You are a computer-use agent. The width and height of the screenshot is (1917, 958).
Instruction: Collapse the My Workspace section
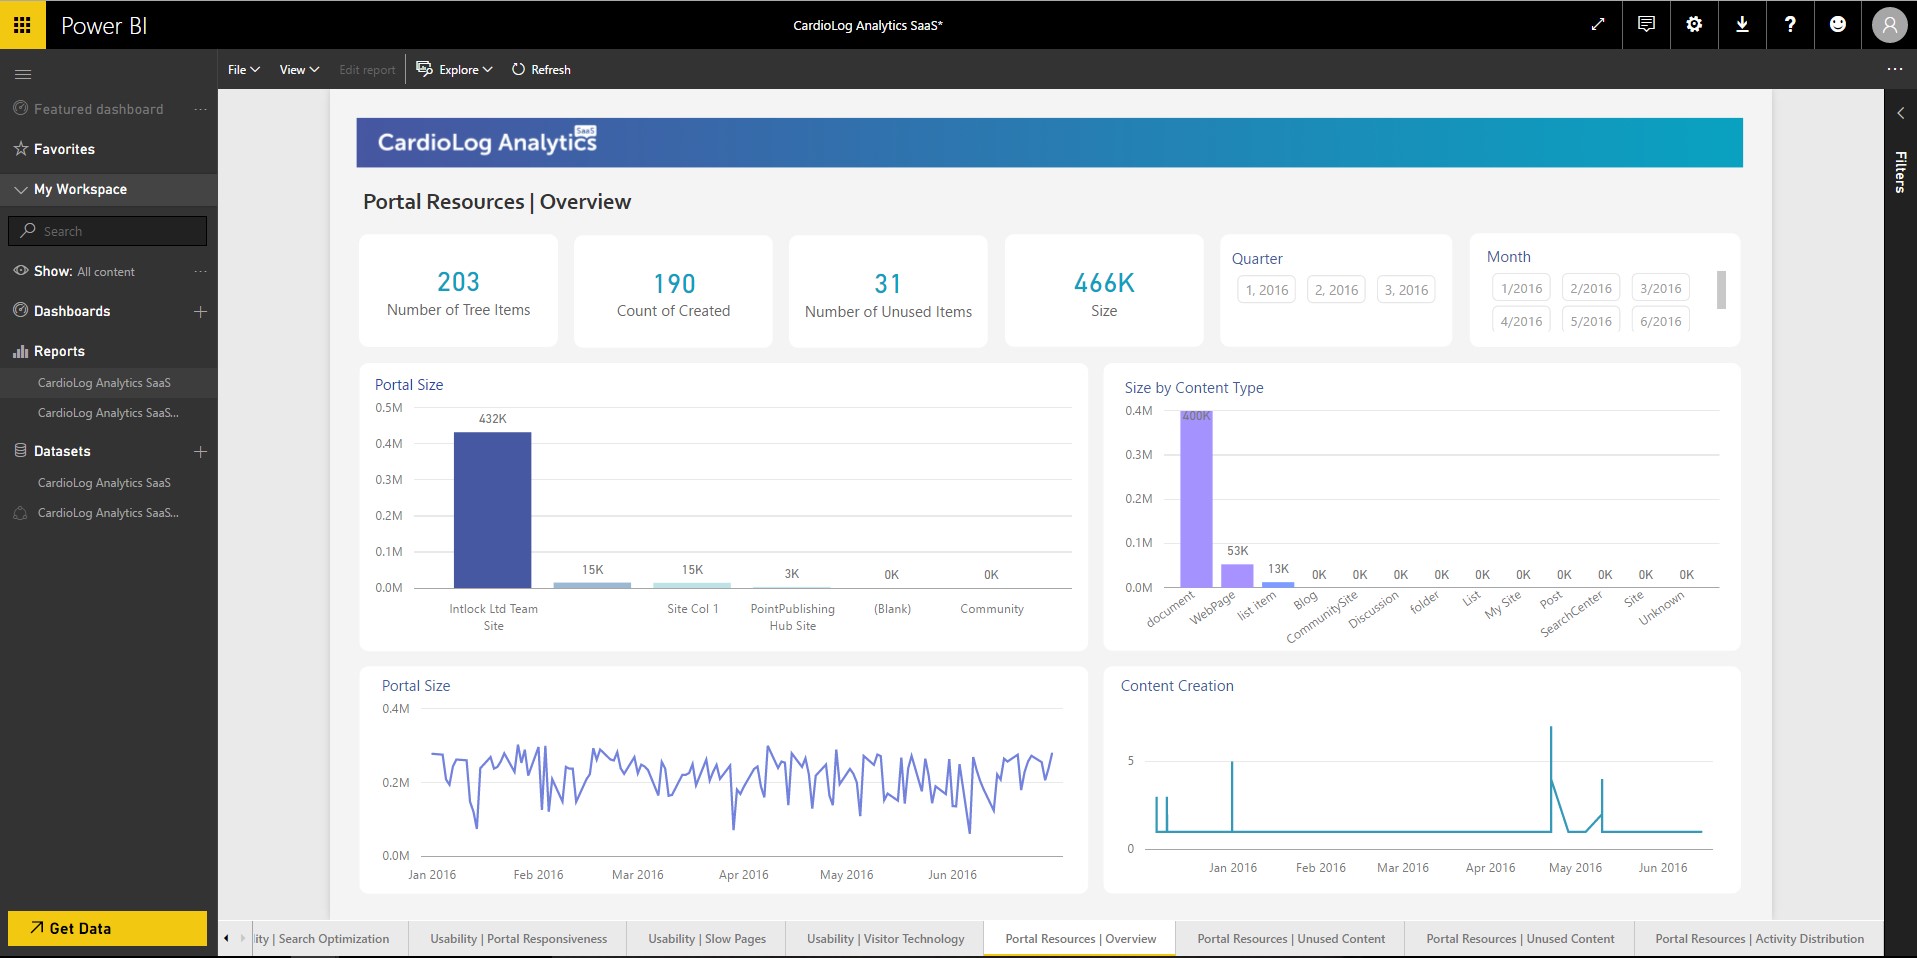tap(20, 189)
